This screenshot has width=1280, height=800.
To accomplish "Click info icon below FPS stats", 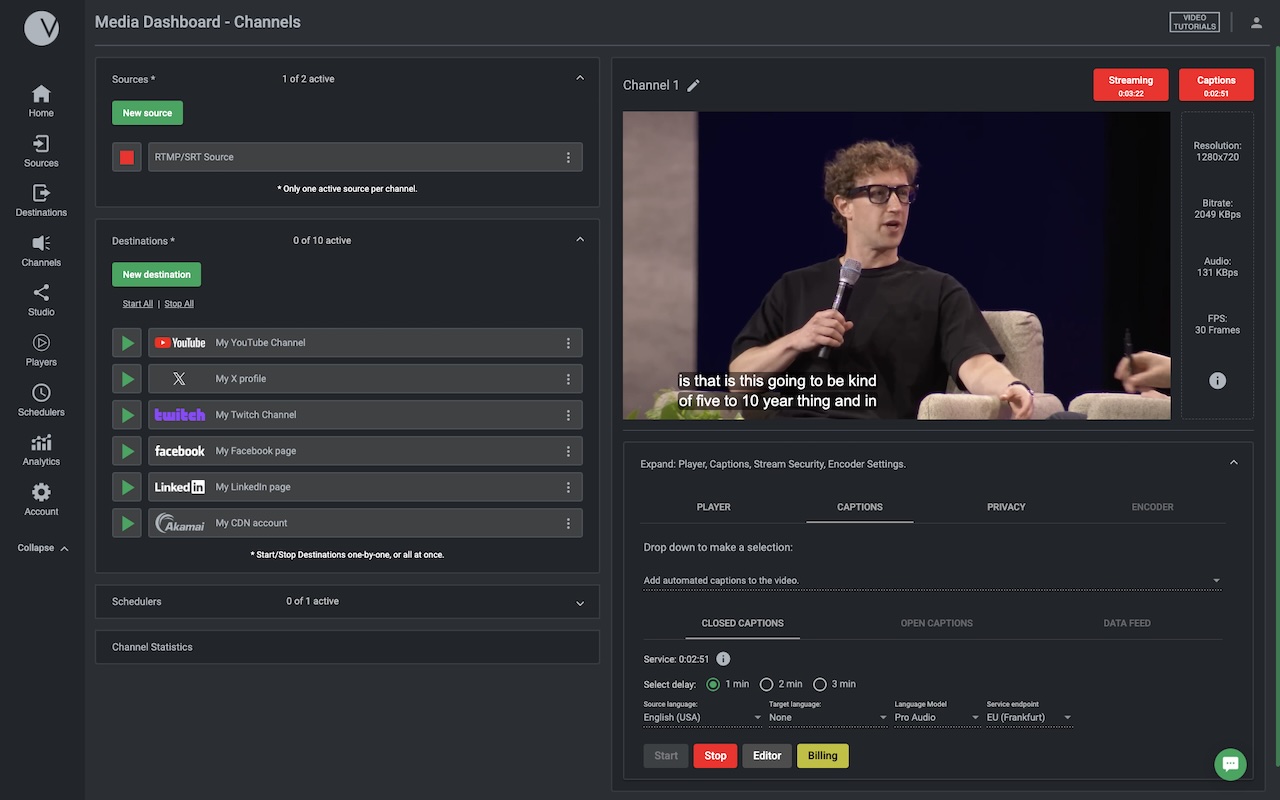I will tap(1217, 381).
